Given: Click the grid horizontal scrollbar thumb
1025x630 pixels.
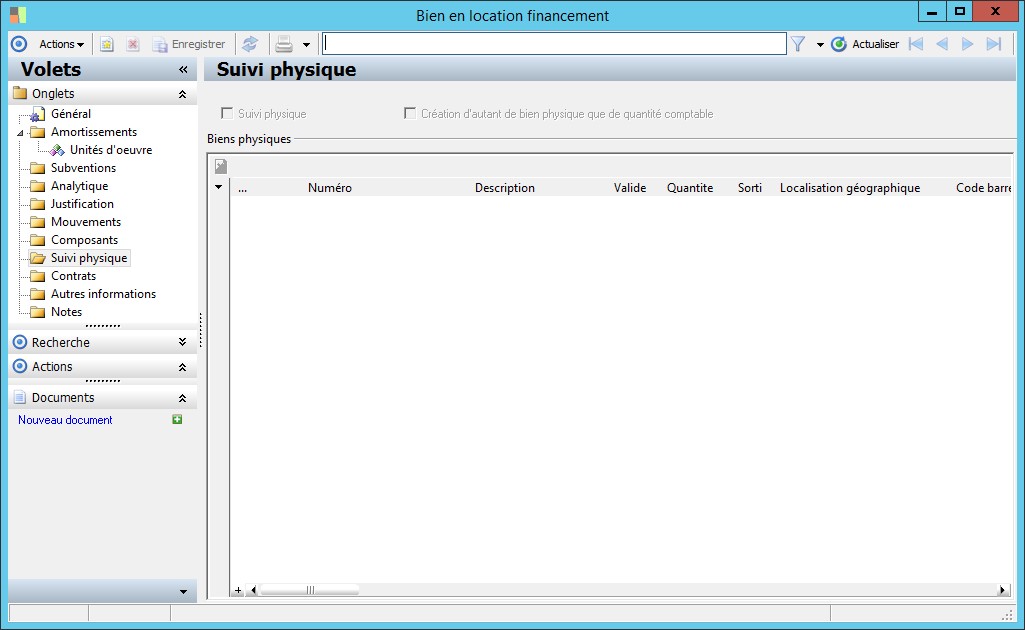Looking at the screenshot, I should tap(310, 590).
